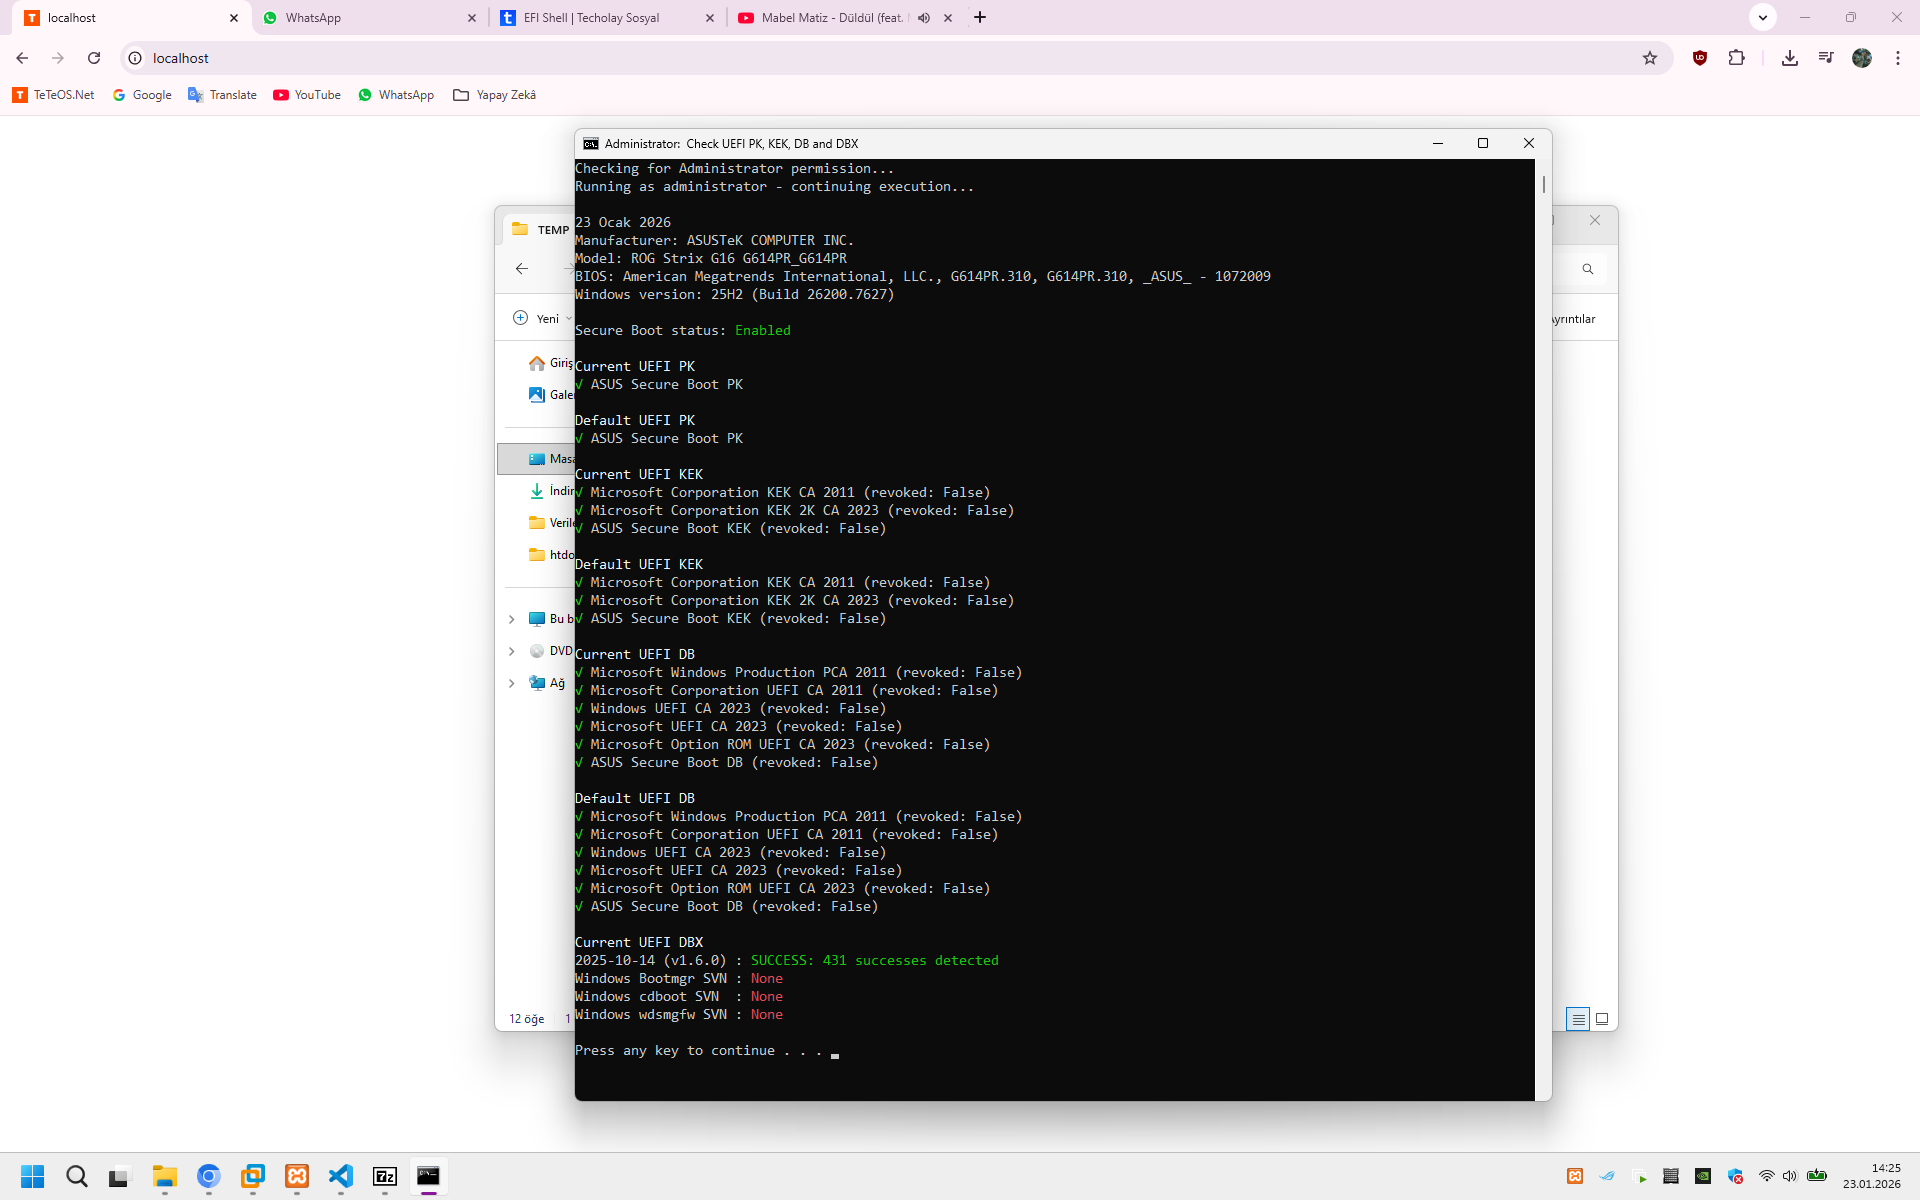Screen dimensions: 1920x1200
Task: Open the Wi-Fi network tray icon
Action: pyautogui.click(x=1767, y=1176)
